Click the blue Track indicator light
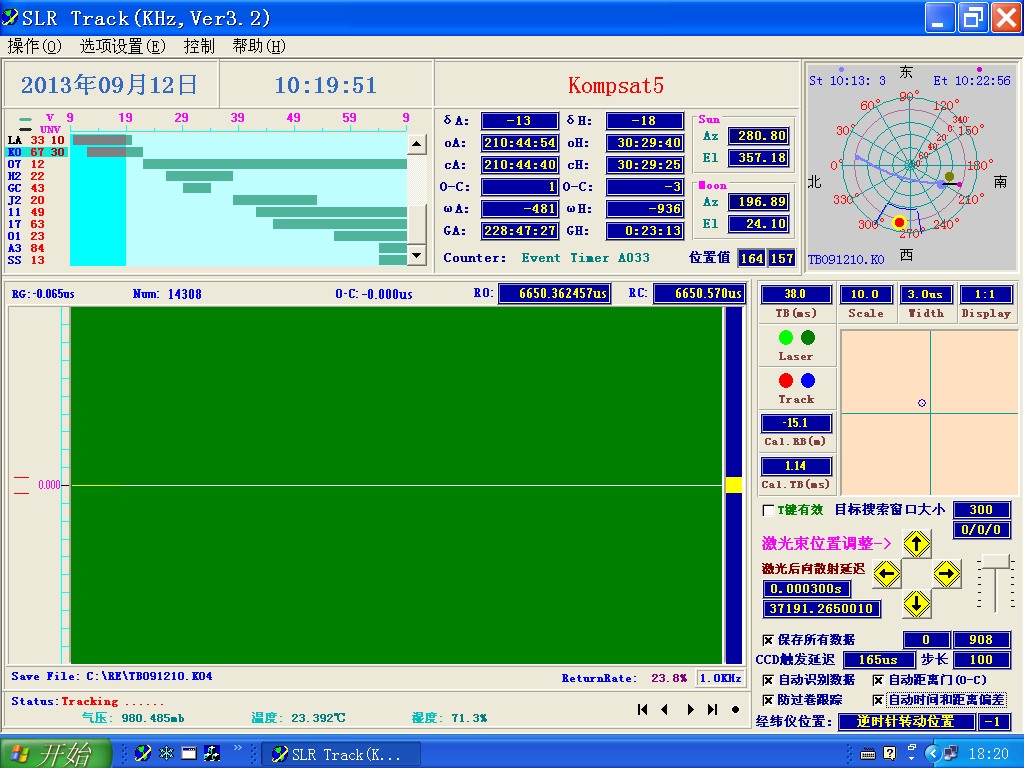 point(808,380)
